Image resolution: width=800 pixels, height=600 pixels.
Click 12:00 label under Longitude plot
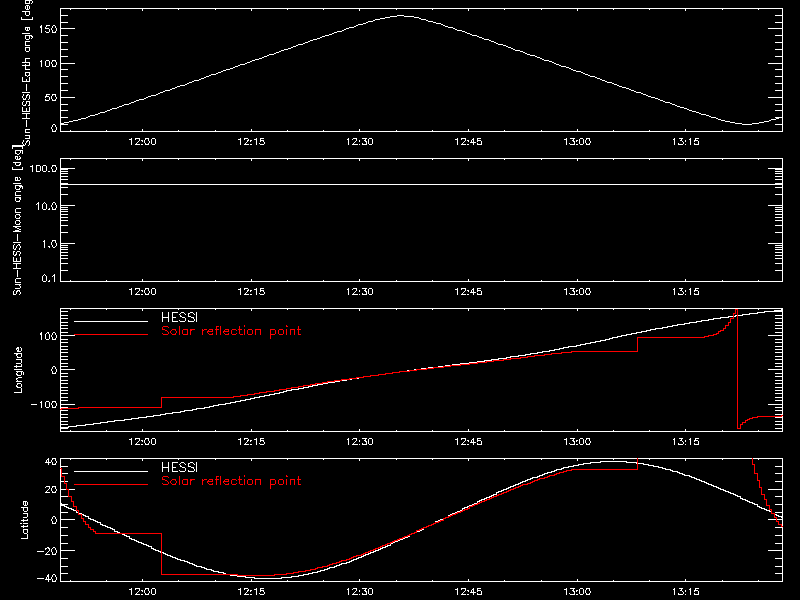point(142,441)
